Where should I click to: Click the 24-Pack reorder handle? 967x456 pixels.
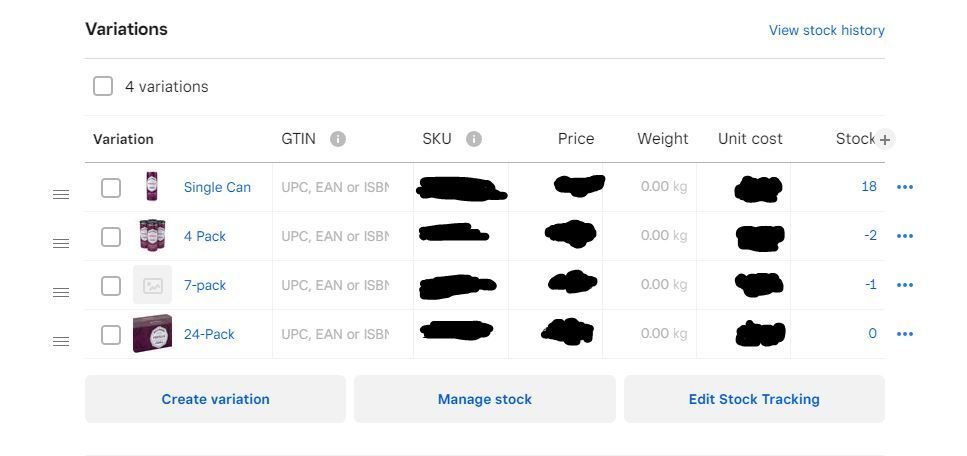(61, 341)
